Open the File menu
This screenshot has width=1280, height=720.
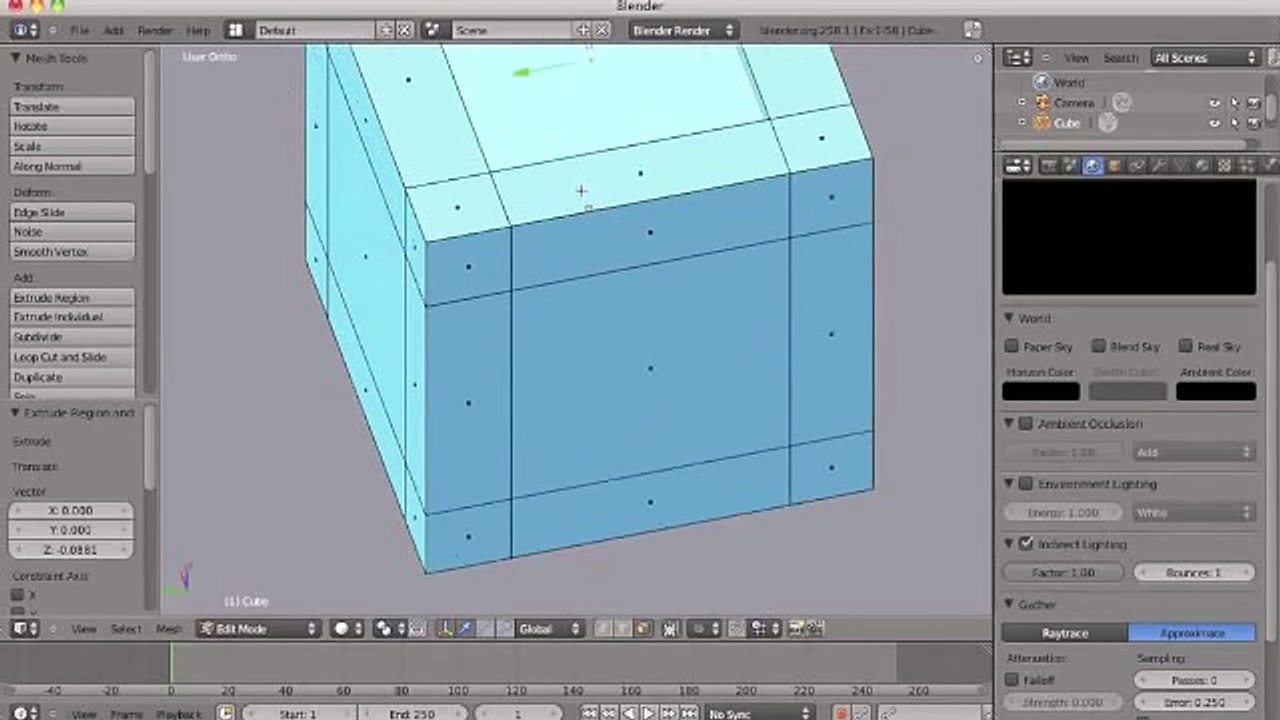pos(79,31)
